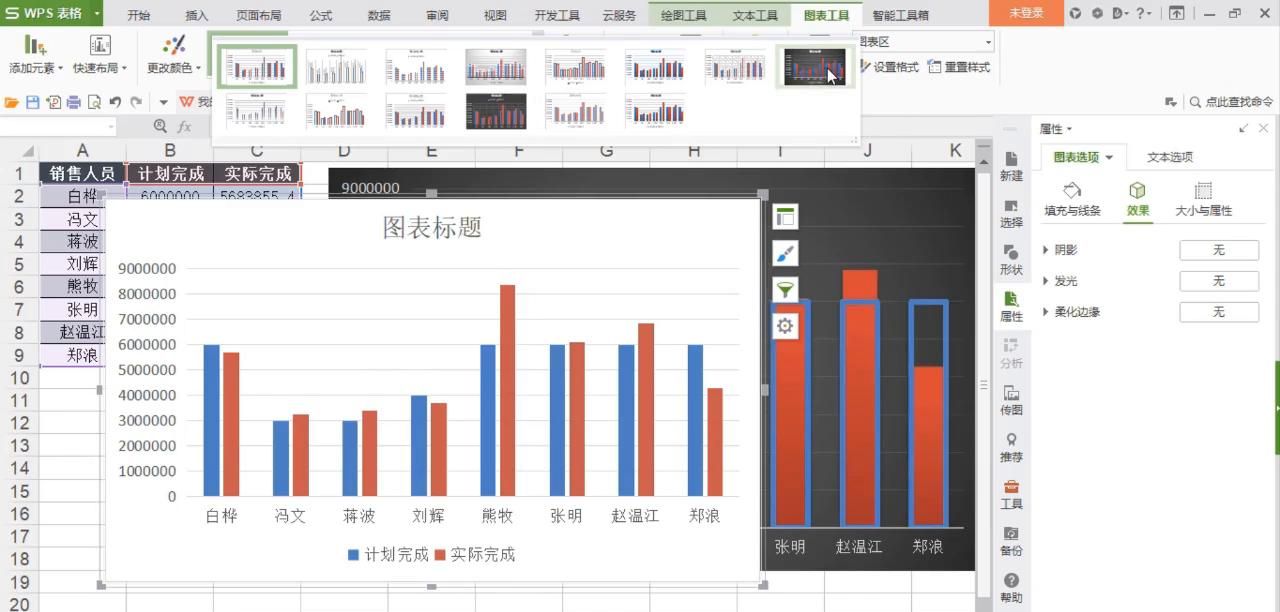Click the gear settings icon next to the chart
Screen dimensions: 1280x612
[x=786, y=325]
